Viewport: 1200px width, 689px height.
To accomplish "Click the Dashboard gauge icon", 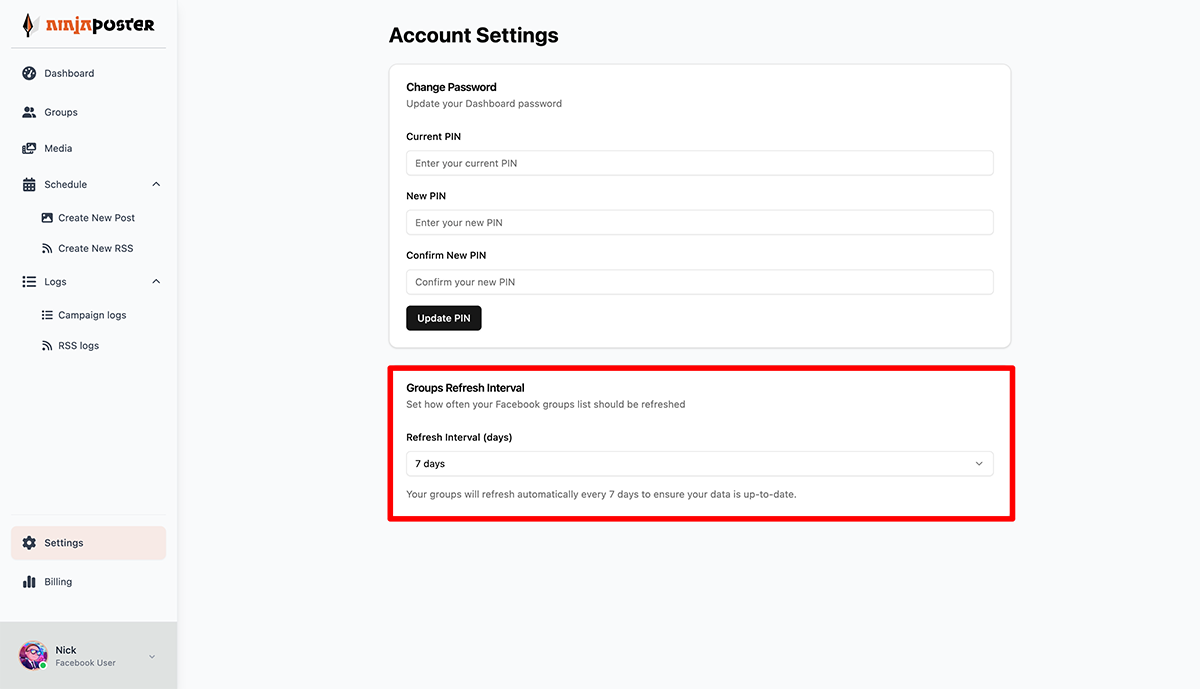I will pos(29,73).
